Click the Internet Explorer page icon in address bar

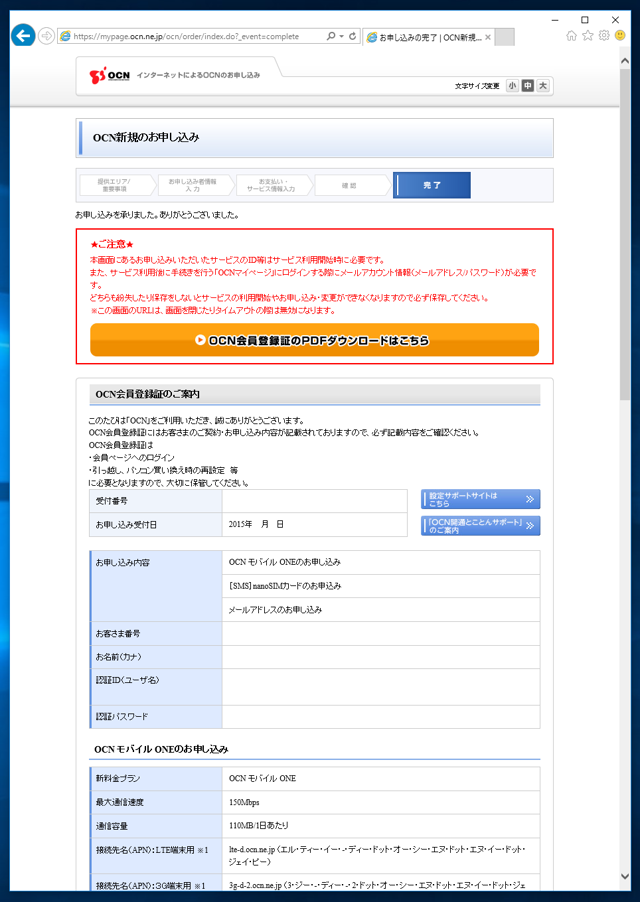click(x=65, y=36)
